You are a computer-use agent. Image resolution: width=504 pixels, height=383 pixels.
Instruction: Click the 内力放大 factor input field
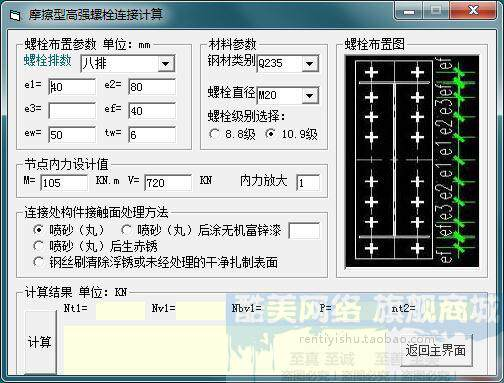(x=308, y=183)
